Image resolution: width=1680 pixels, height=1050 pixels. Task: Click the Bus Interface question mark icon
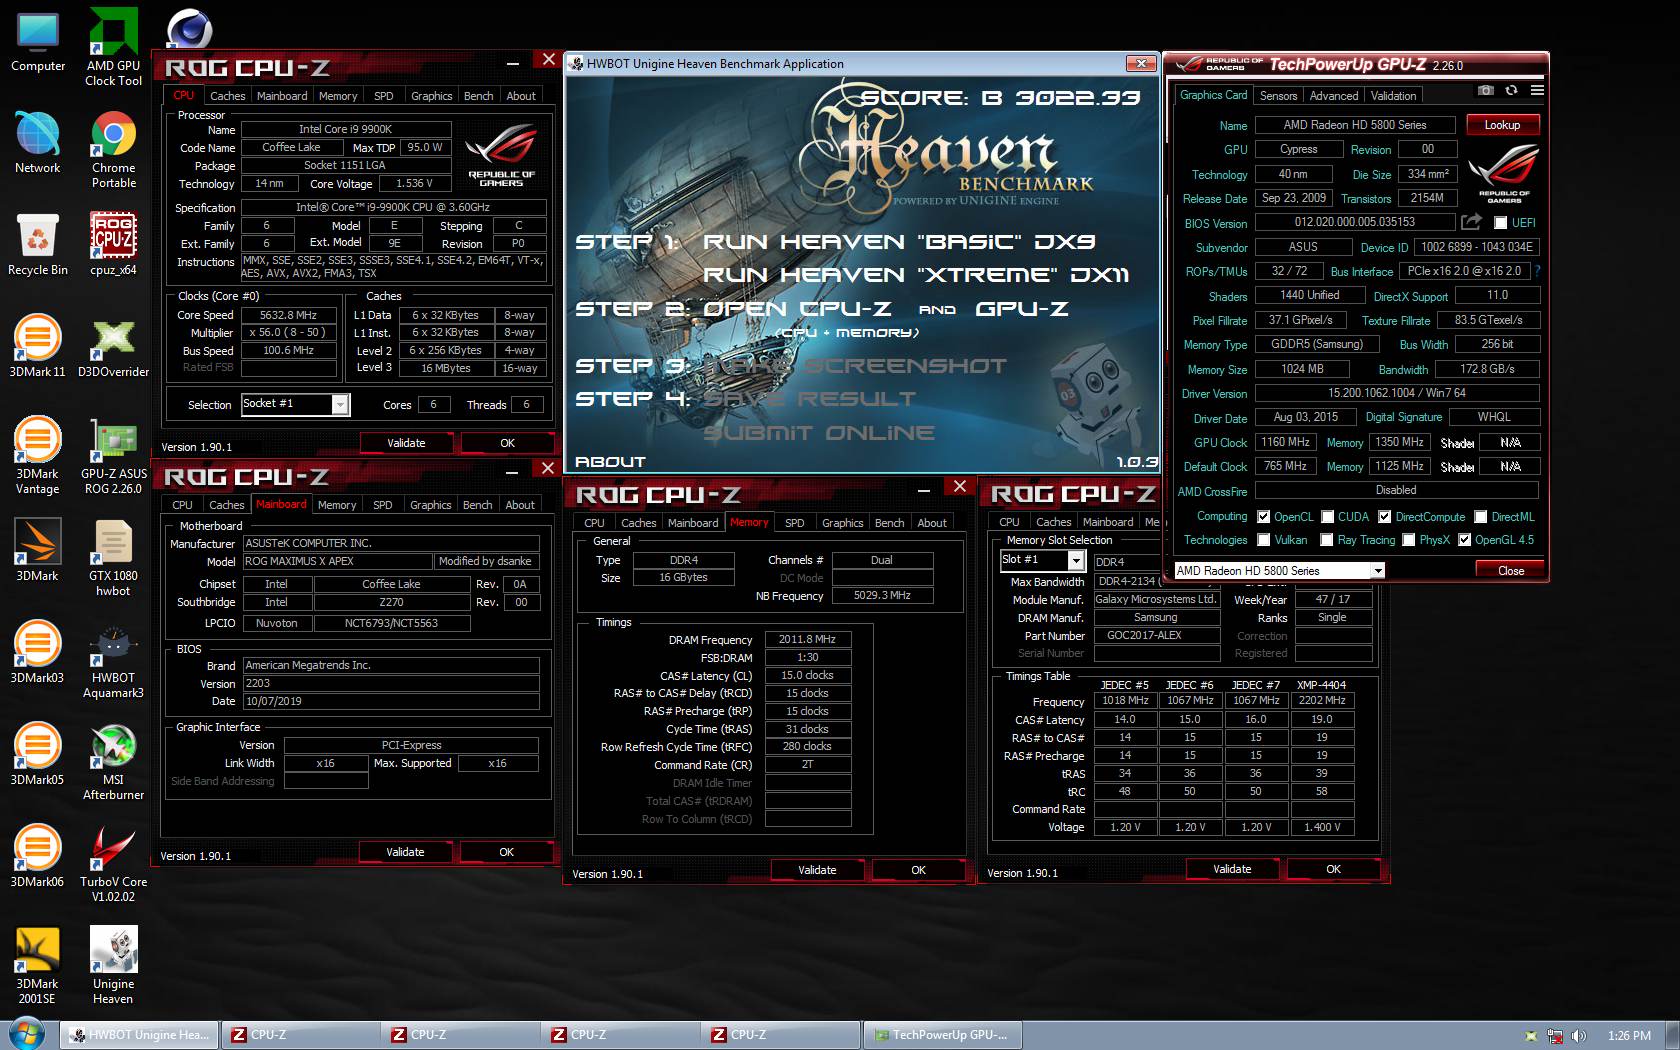pos(1537,271)
